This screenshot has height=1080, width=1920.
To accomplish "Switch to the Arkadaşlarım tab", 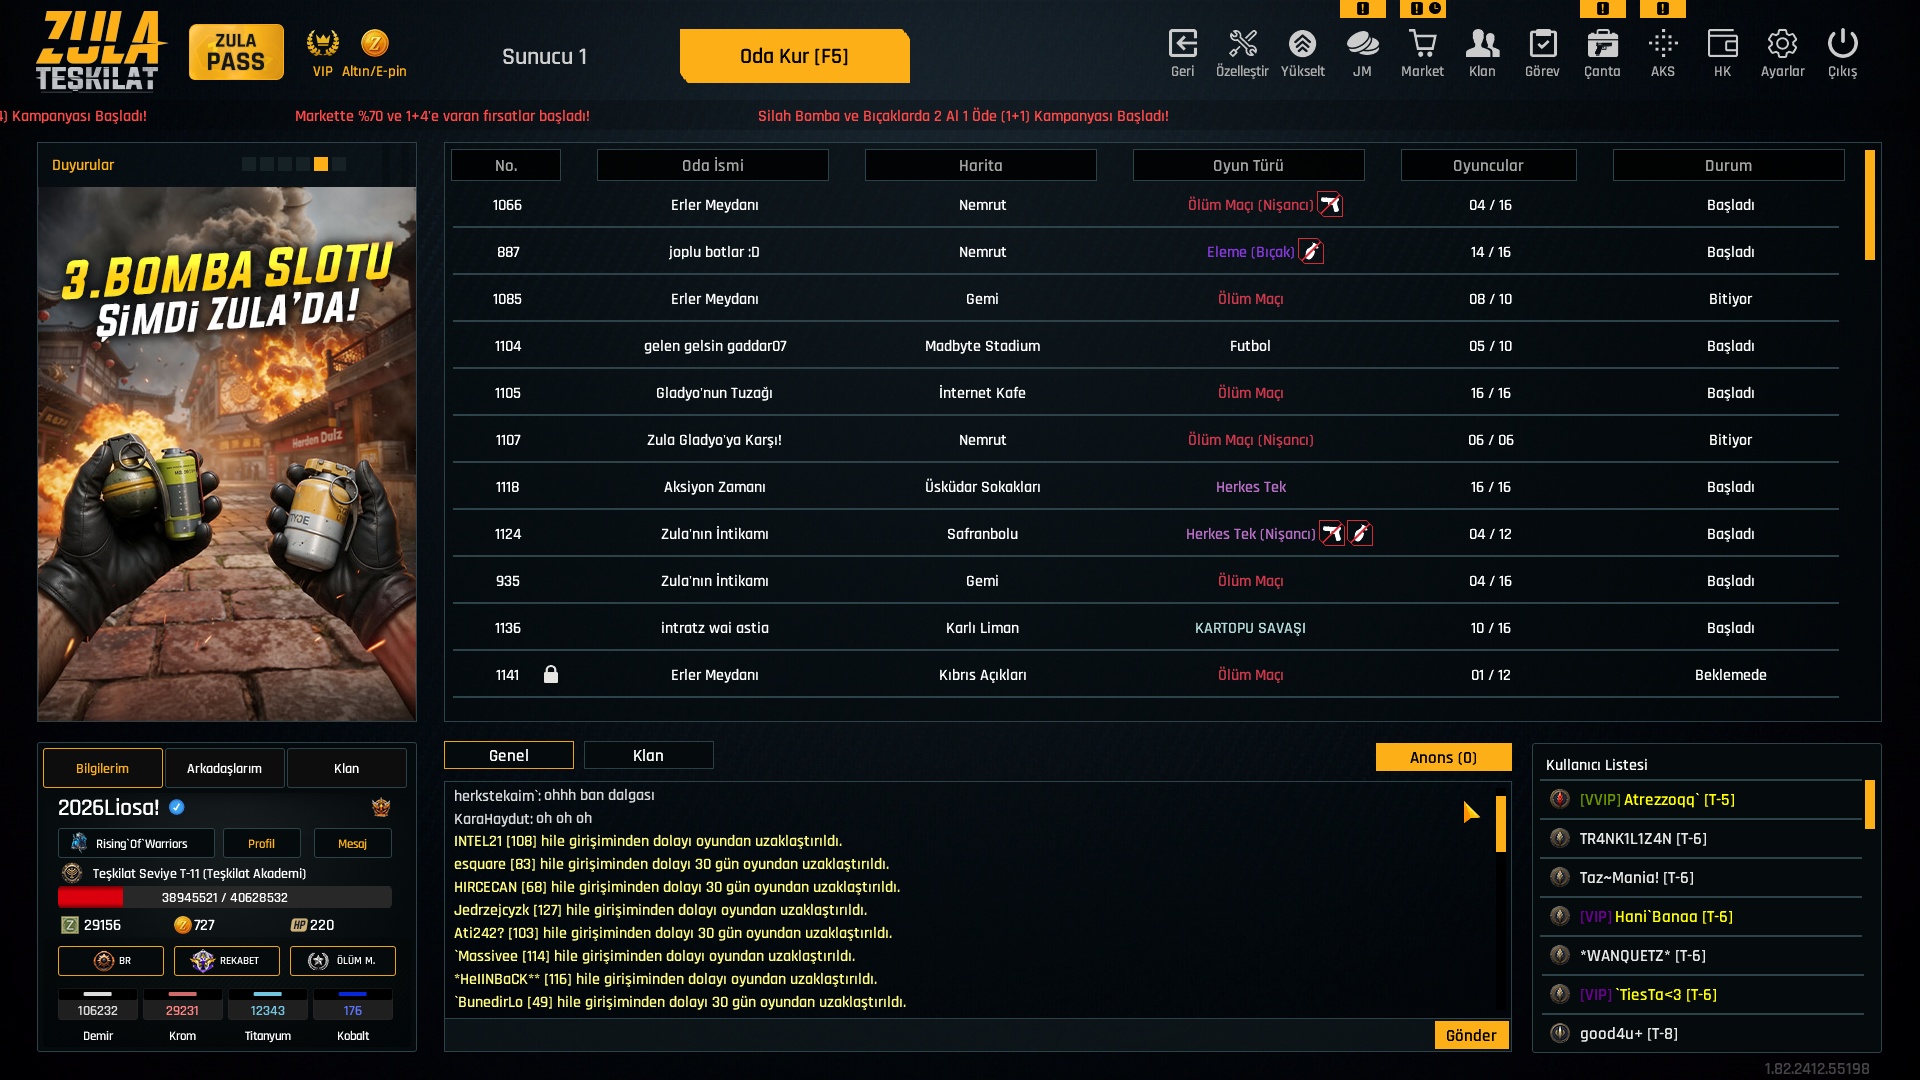I will click(225, 768).
